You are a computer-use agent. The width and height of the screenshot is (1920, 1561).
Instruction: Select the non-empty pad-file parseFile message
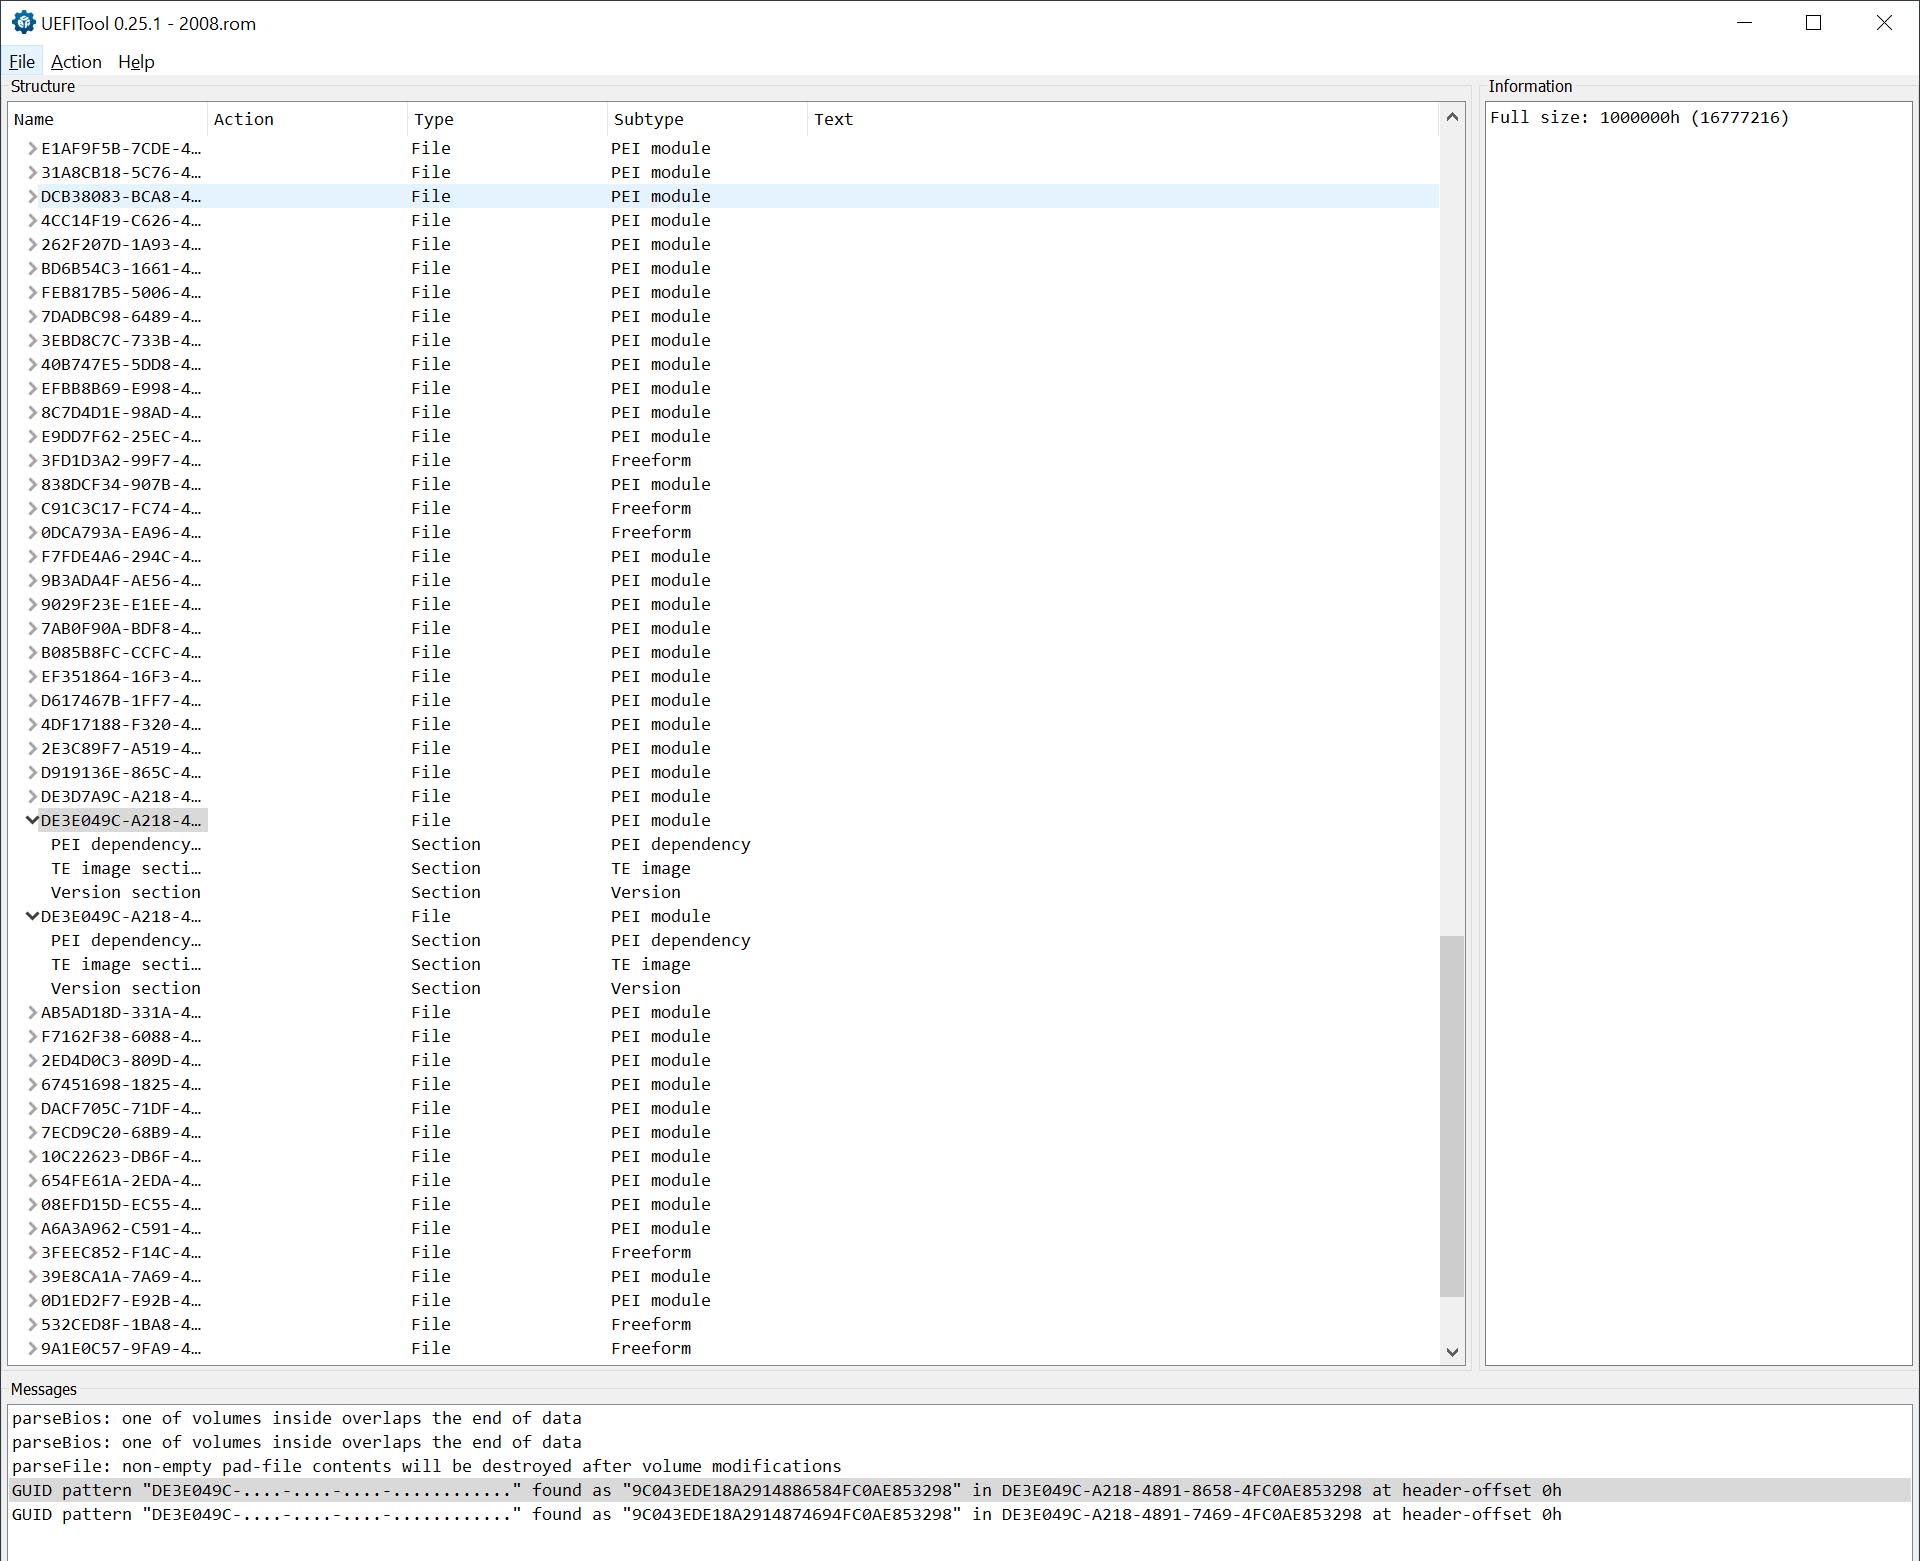427,1466
